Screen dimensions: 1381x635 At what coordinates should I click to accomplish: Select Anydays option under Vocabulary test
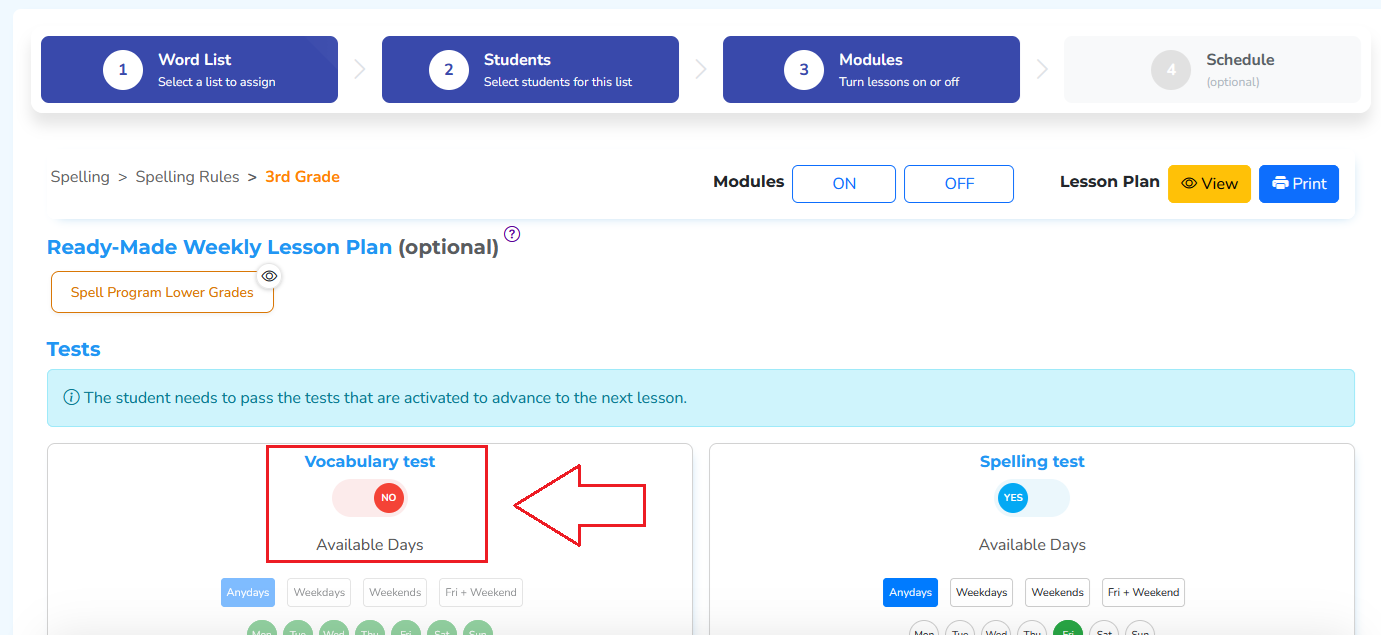(x=248, y=592)
